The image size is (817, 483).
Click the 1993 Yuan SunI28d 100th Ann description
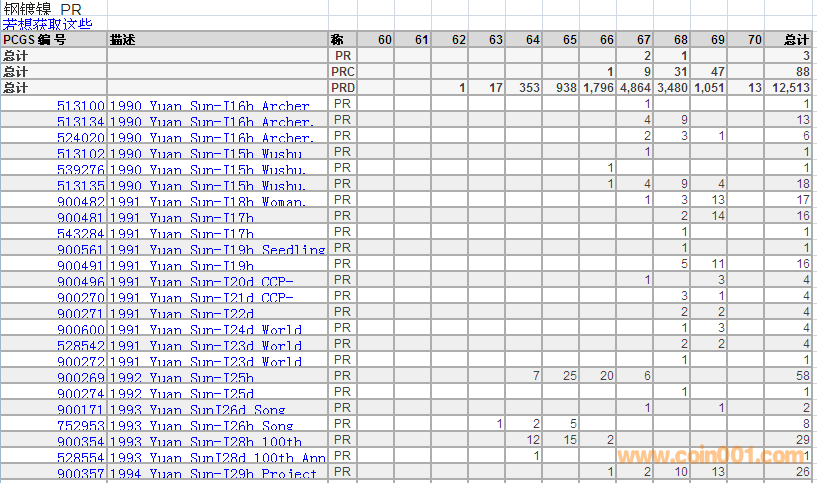point(217,458)
